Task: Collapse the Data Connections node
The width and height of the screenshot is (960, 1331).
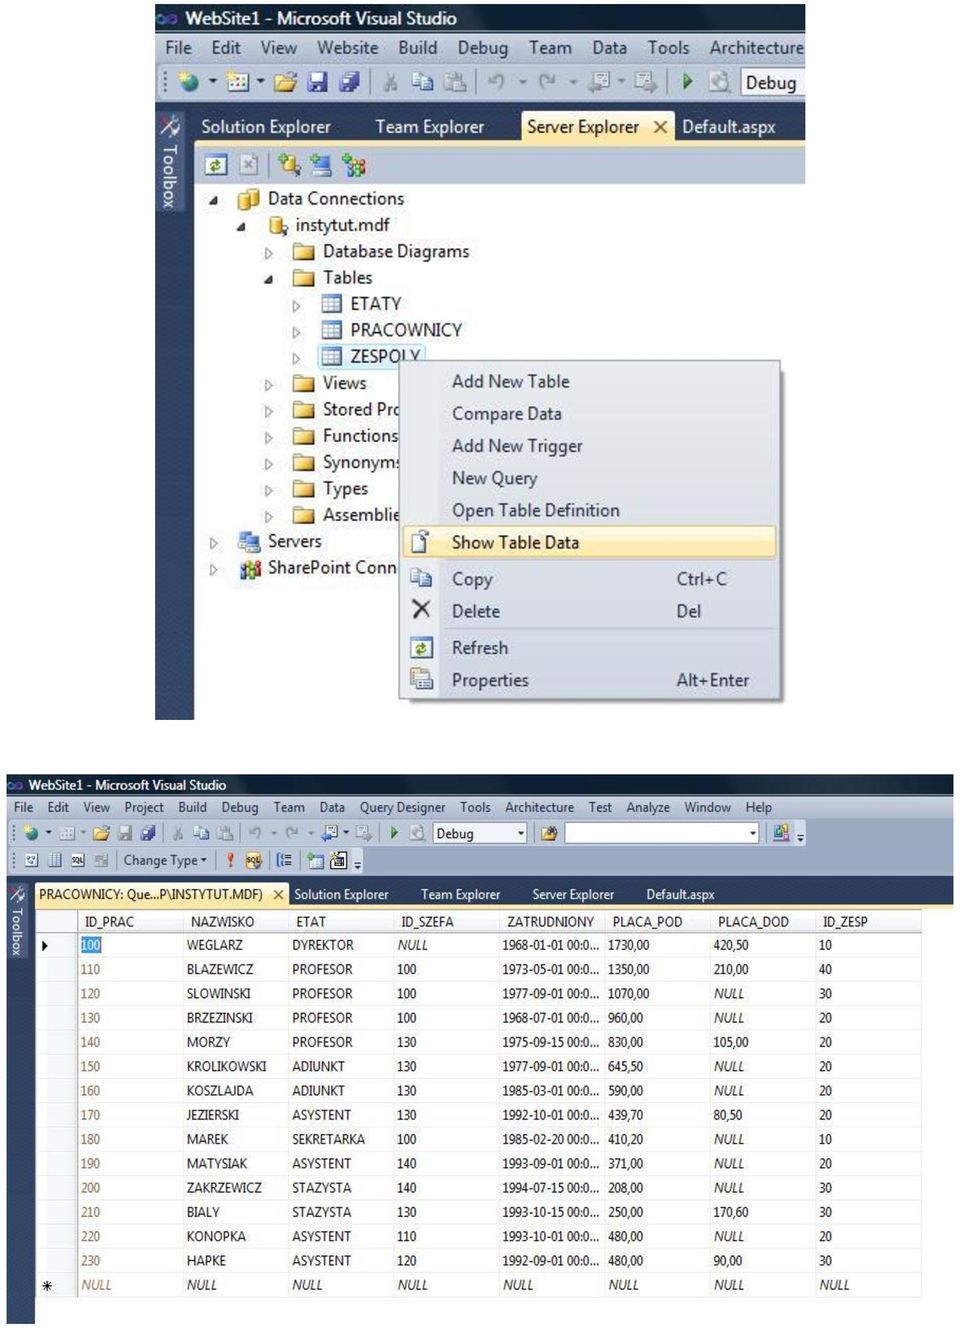Action: tap(213, 200)
